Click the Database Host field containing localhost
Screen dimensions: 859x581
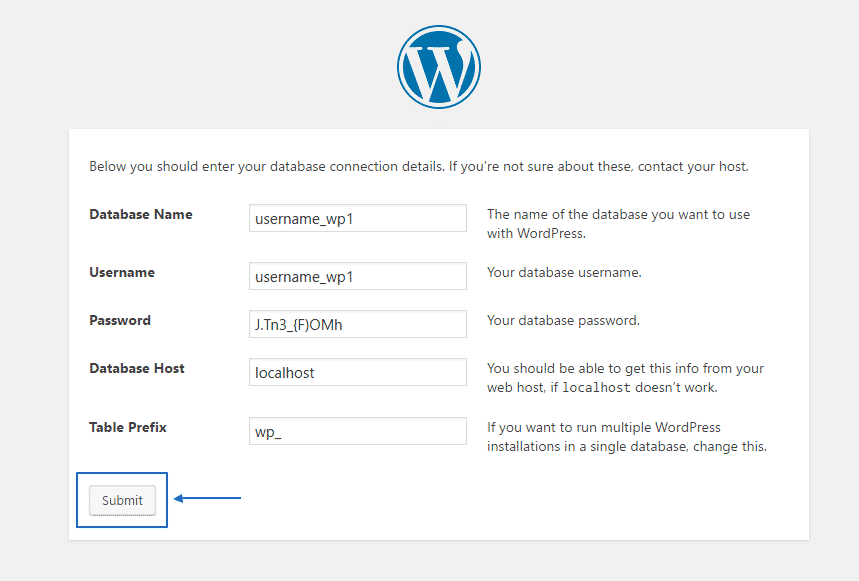357,372
